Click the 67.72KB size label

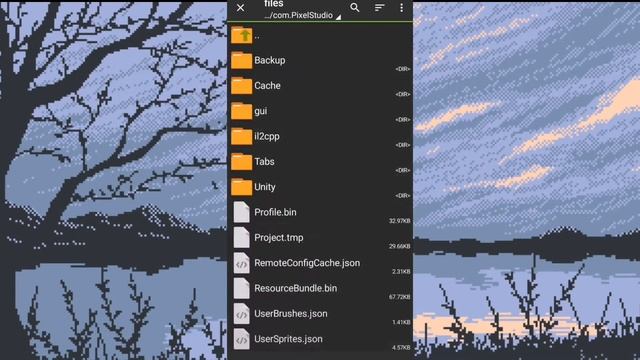400,297
